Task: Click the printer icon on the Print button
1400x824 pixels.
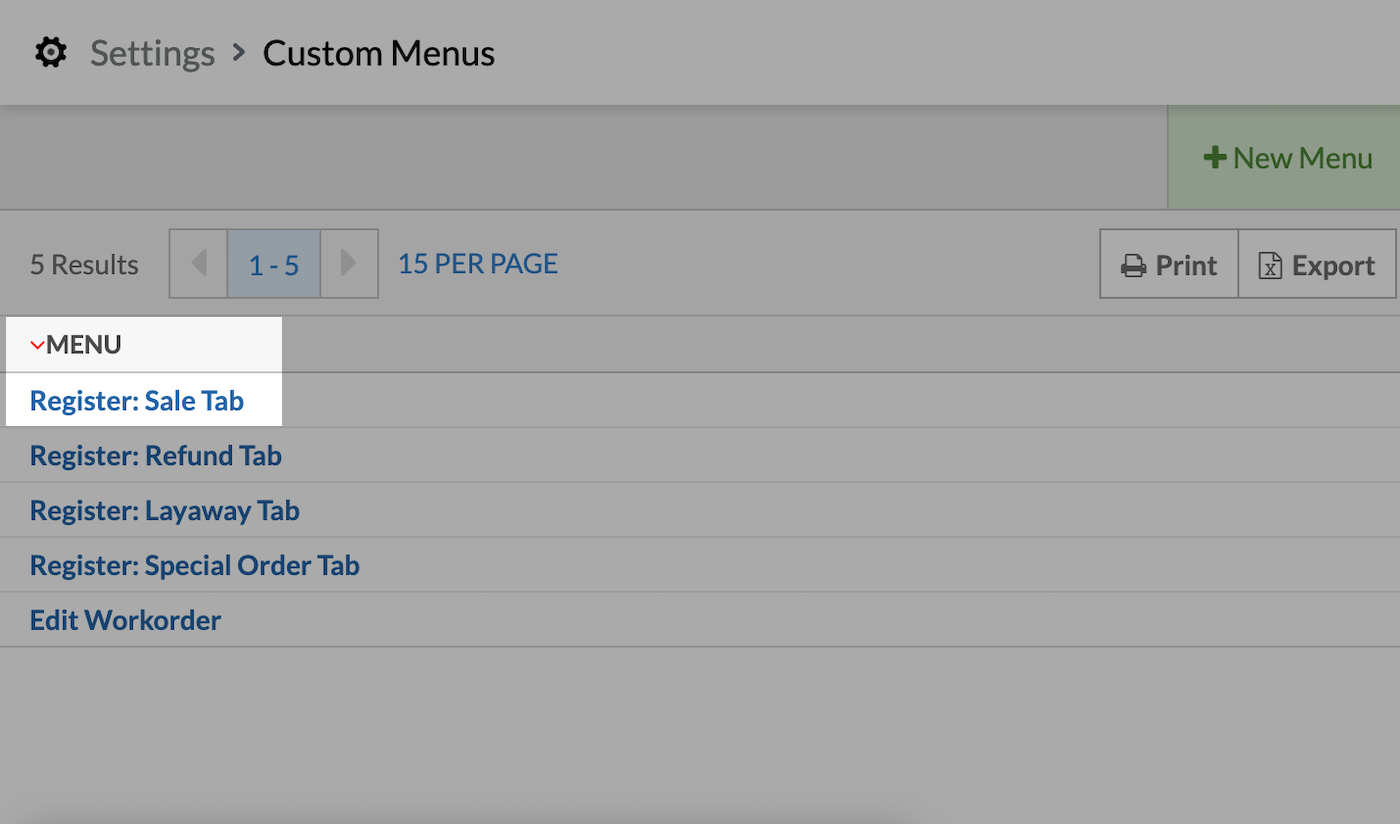Action: [1136, 264]
